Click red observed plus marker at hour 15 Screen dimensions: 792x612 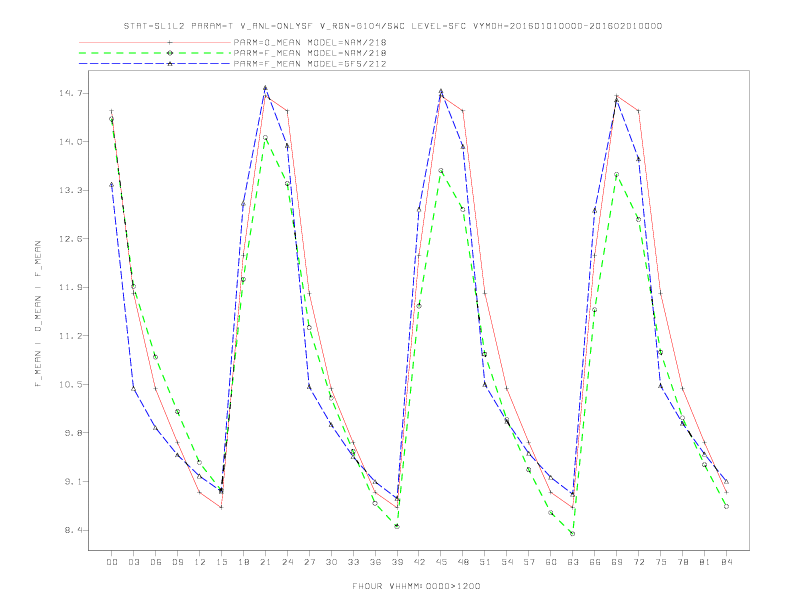click(221, 507)
